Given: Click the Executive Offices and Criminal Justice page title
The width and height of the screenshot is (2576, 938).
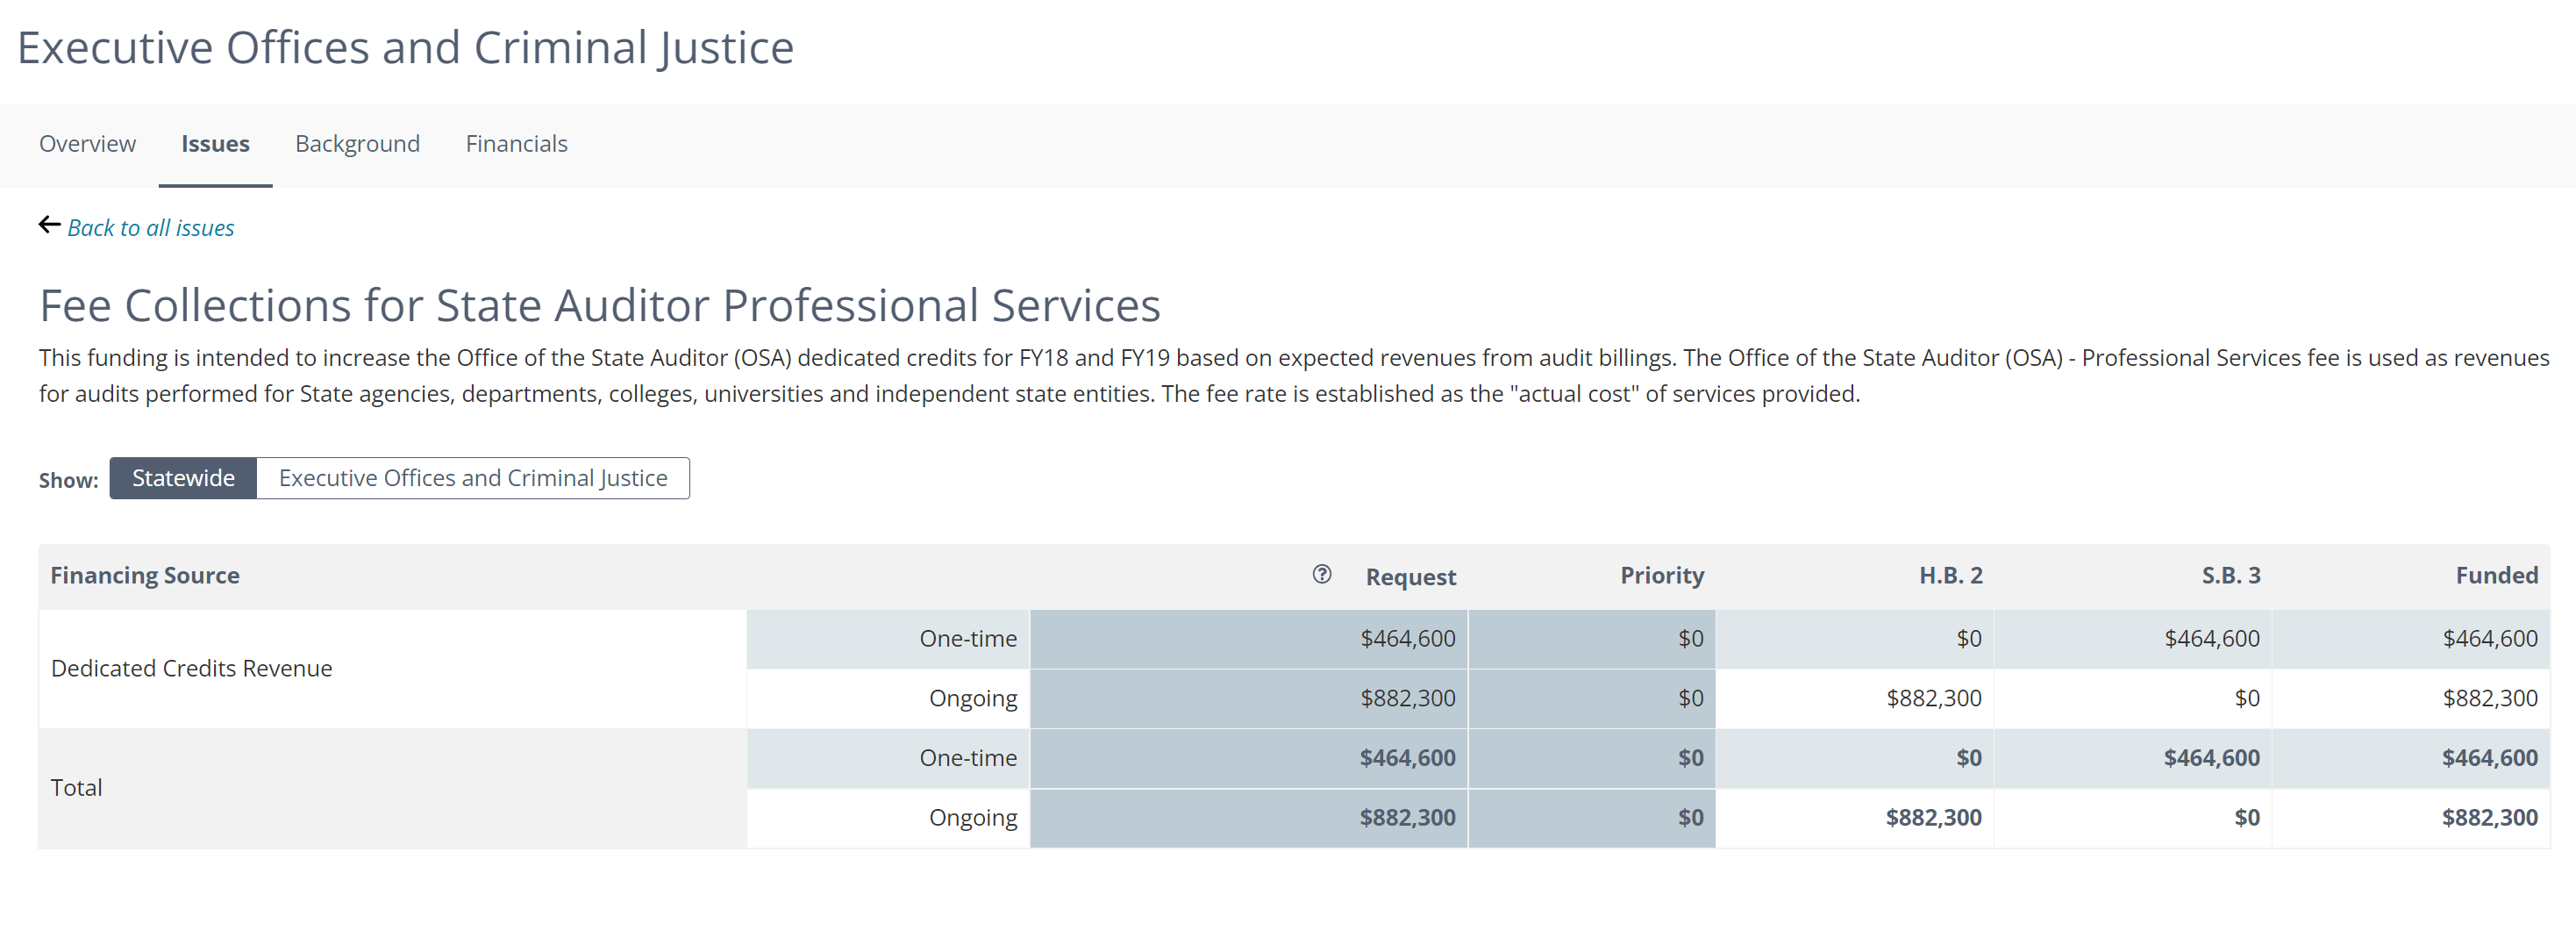Looking at the screenshot, I should pyautogui.click(x=405, y=48).
